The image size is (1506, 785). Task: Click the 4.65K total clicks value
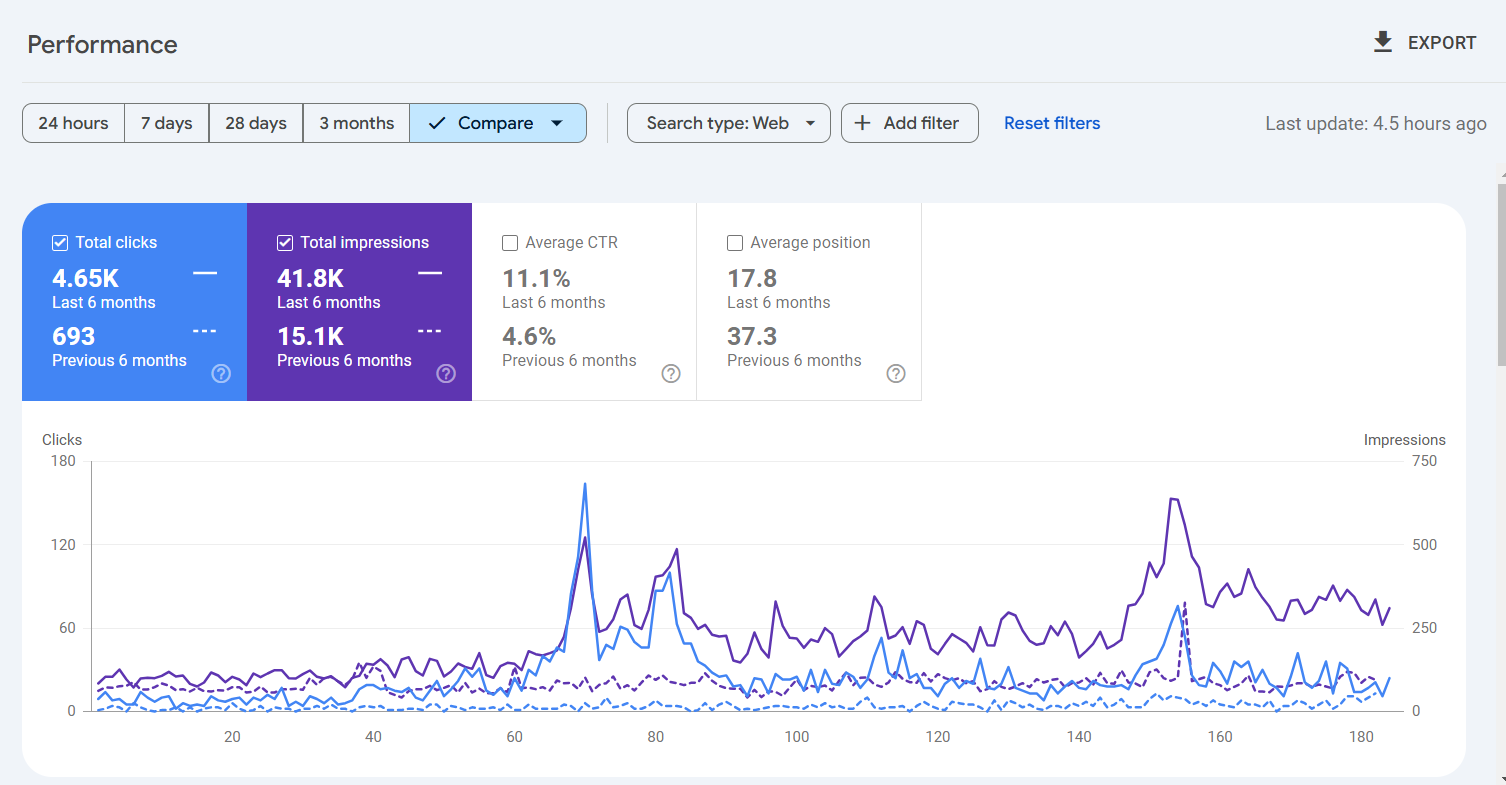tap(85, 279)
